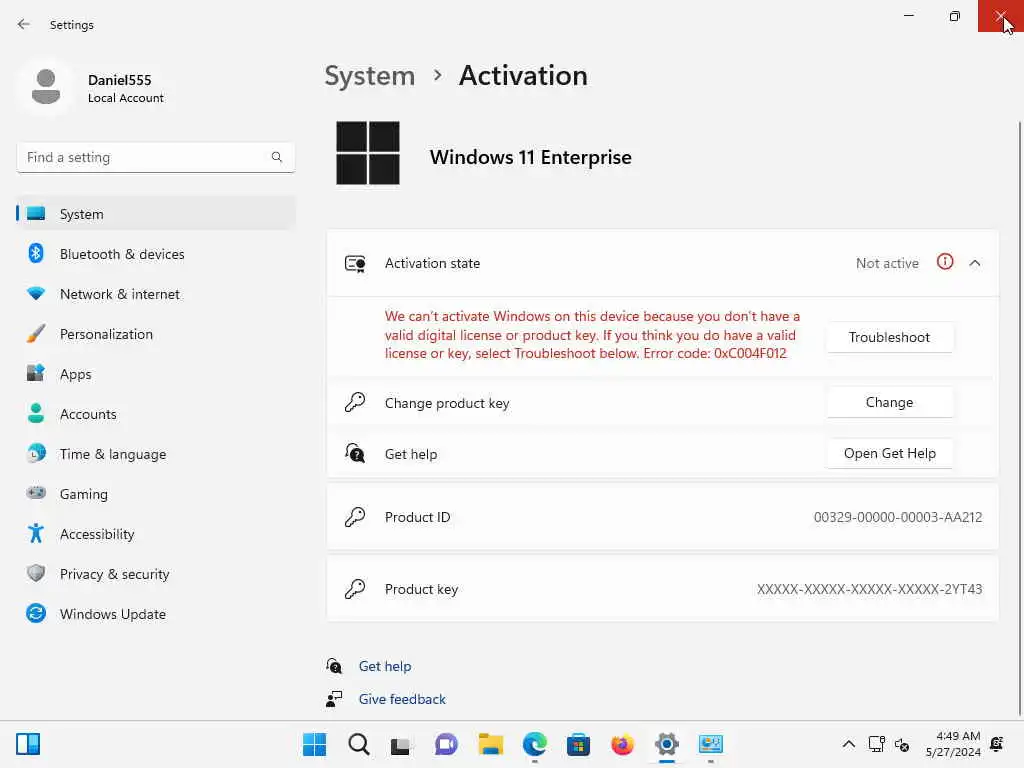The width and height of the screenshot is (1024, 768).
Task: Click the network tray icon
Action: 876,744
